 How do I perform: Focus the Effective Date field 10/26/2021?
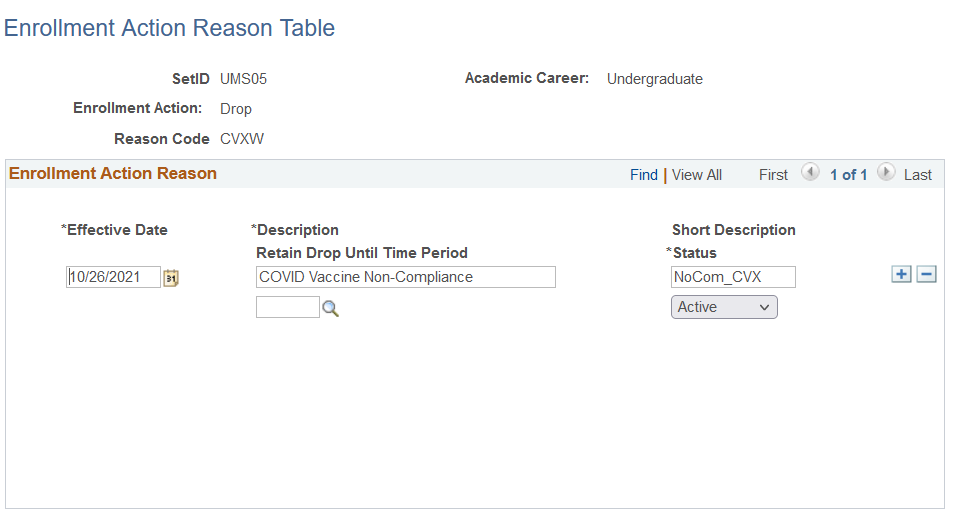click(114, 277)
